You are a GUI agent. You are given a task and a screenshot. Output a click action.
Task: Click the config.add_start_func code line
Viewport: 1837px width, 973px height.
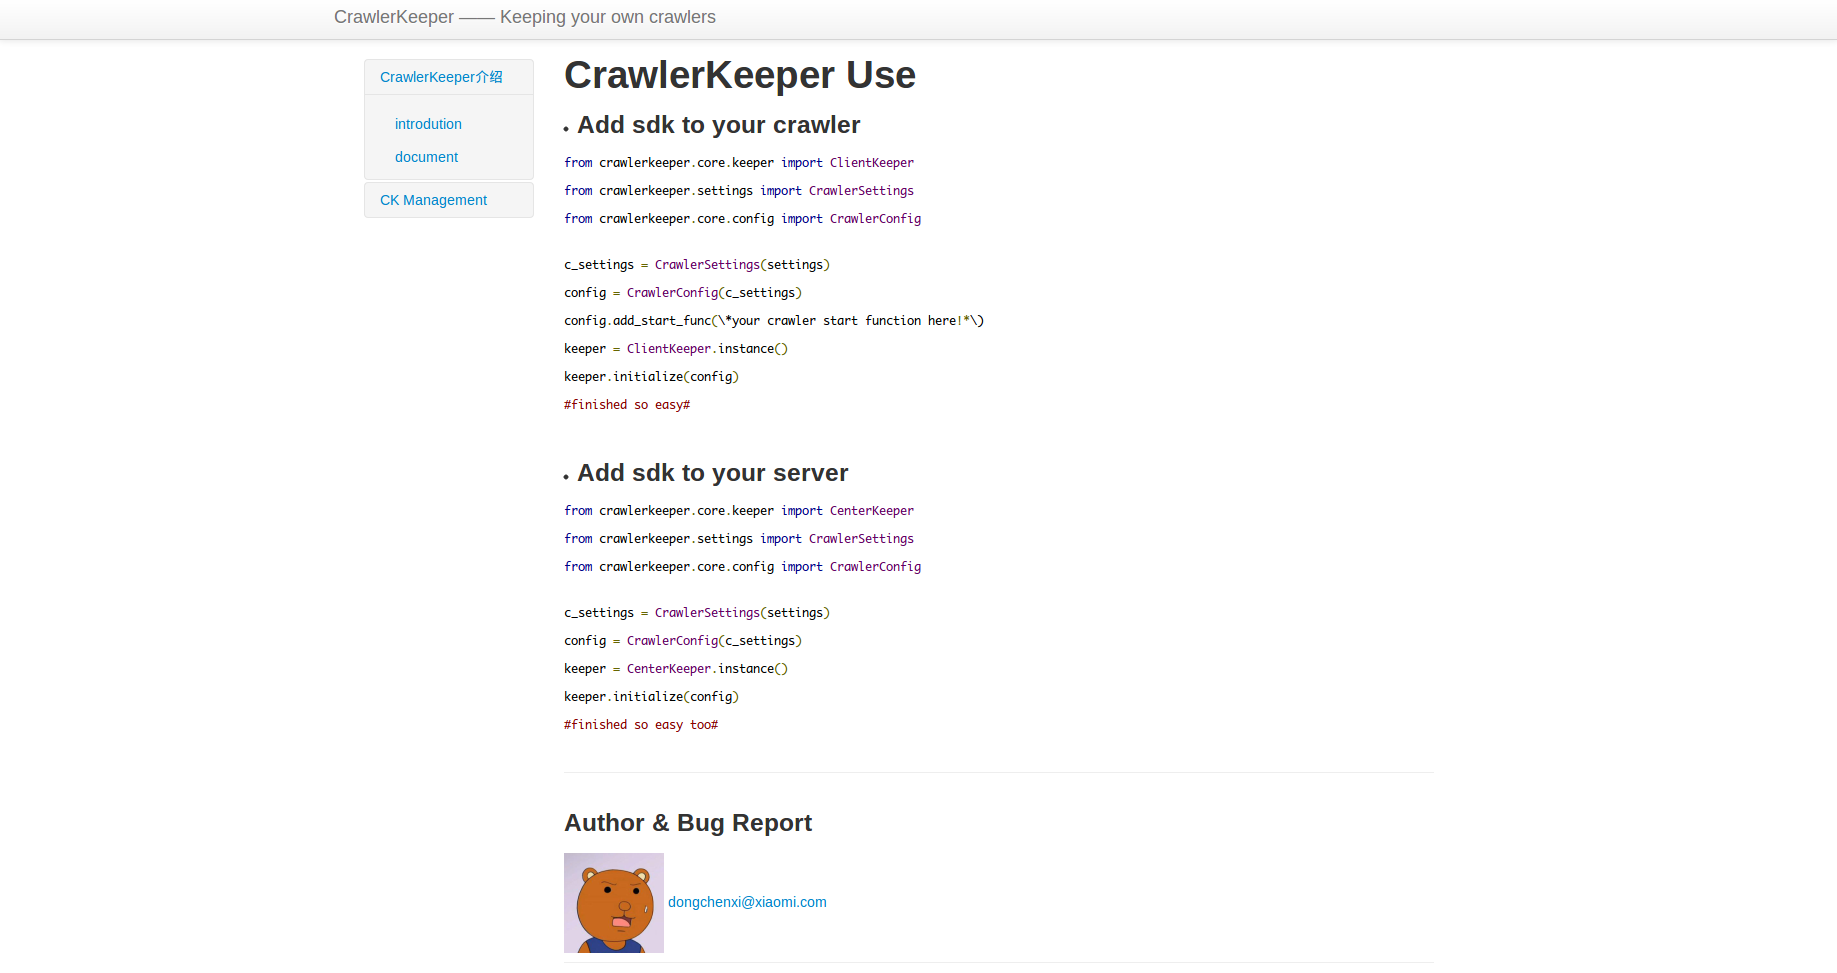(x=773, y=321)
